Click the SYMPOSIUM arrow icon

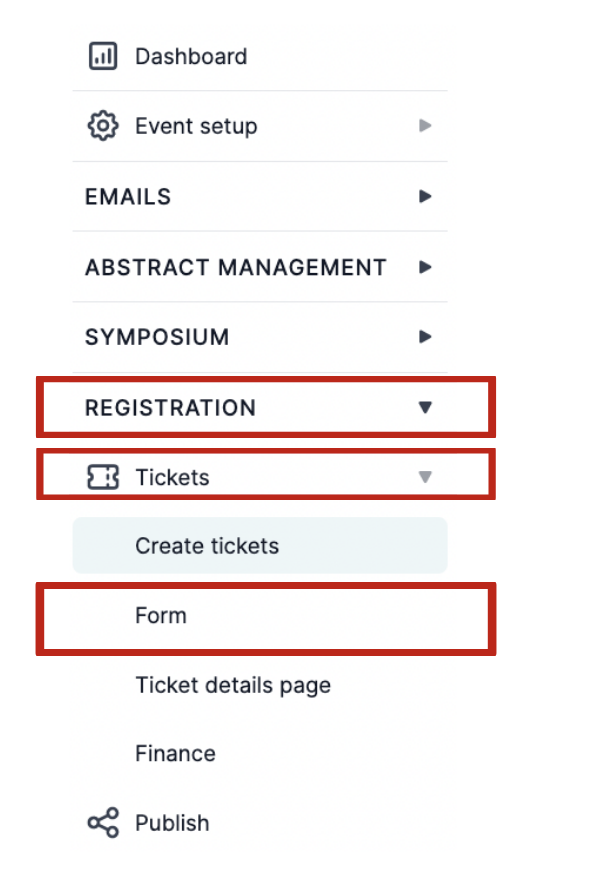click(424, 337)
